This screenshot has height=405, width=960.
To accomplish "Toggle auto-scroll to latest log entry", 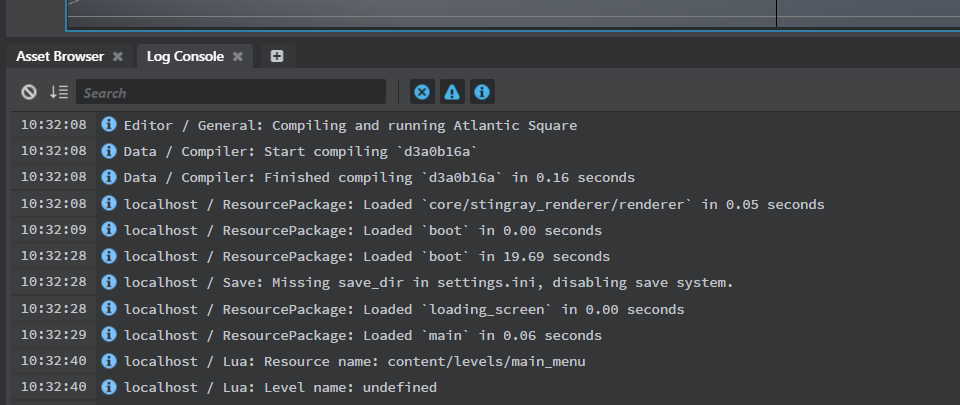I will pyautogui.click(x=59, y=93).
